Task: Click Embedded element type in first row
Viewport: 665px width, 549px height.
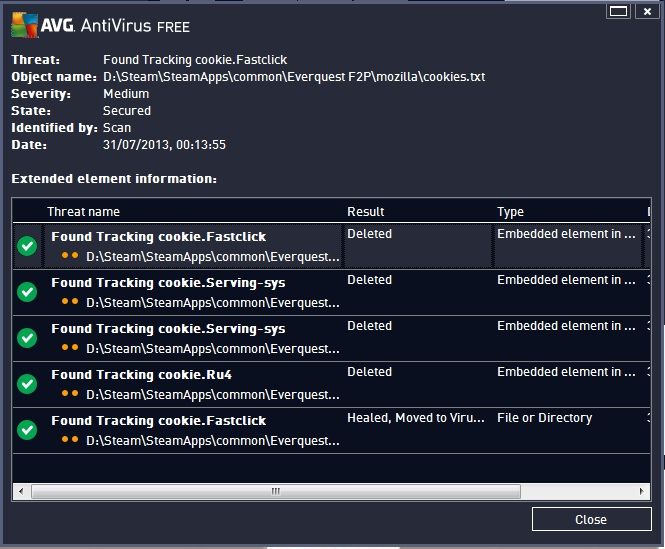Action: point(566,234)
